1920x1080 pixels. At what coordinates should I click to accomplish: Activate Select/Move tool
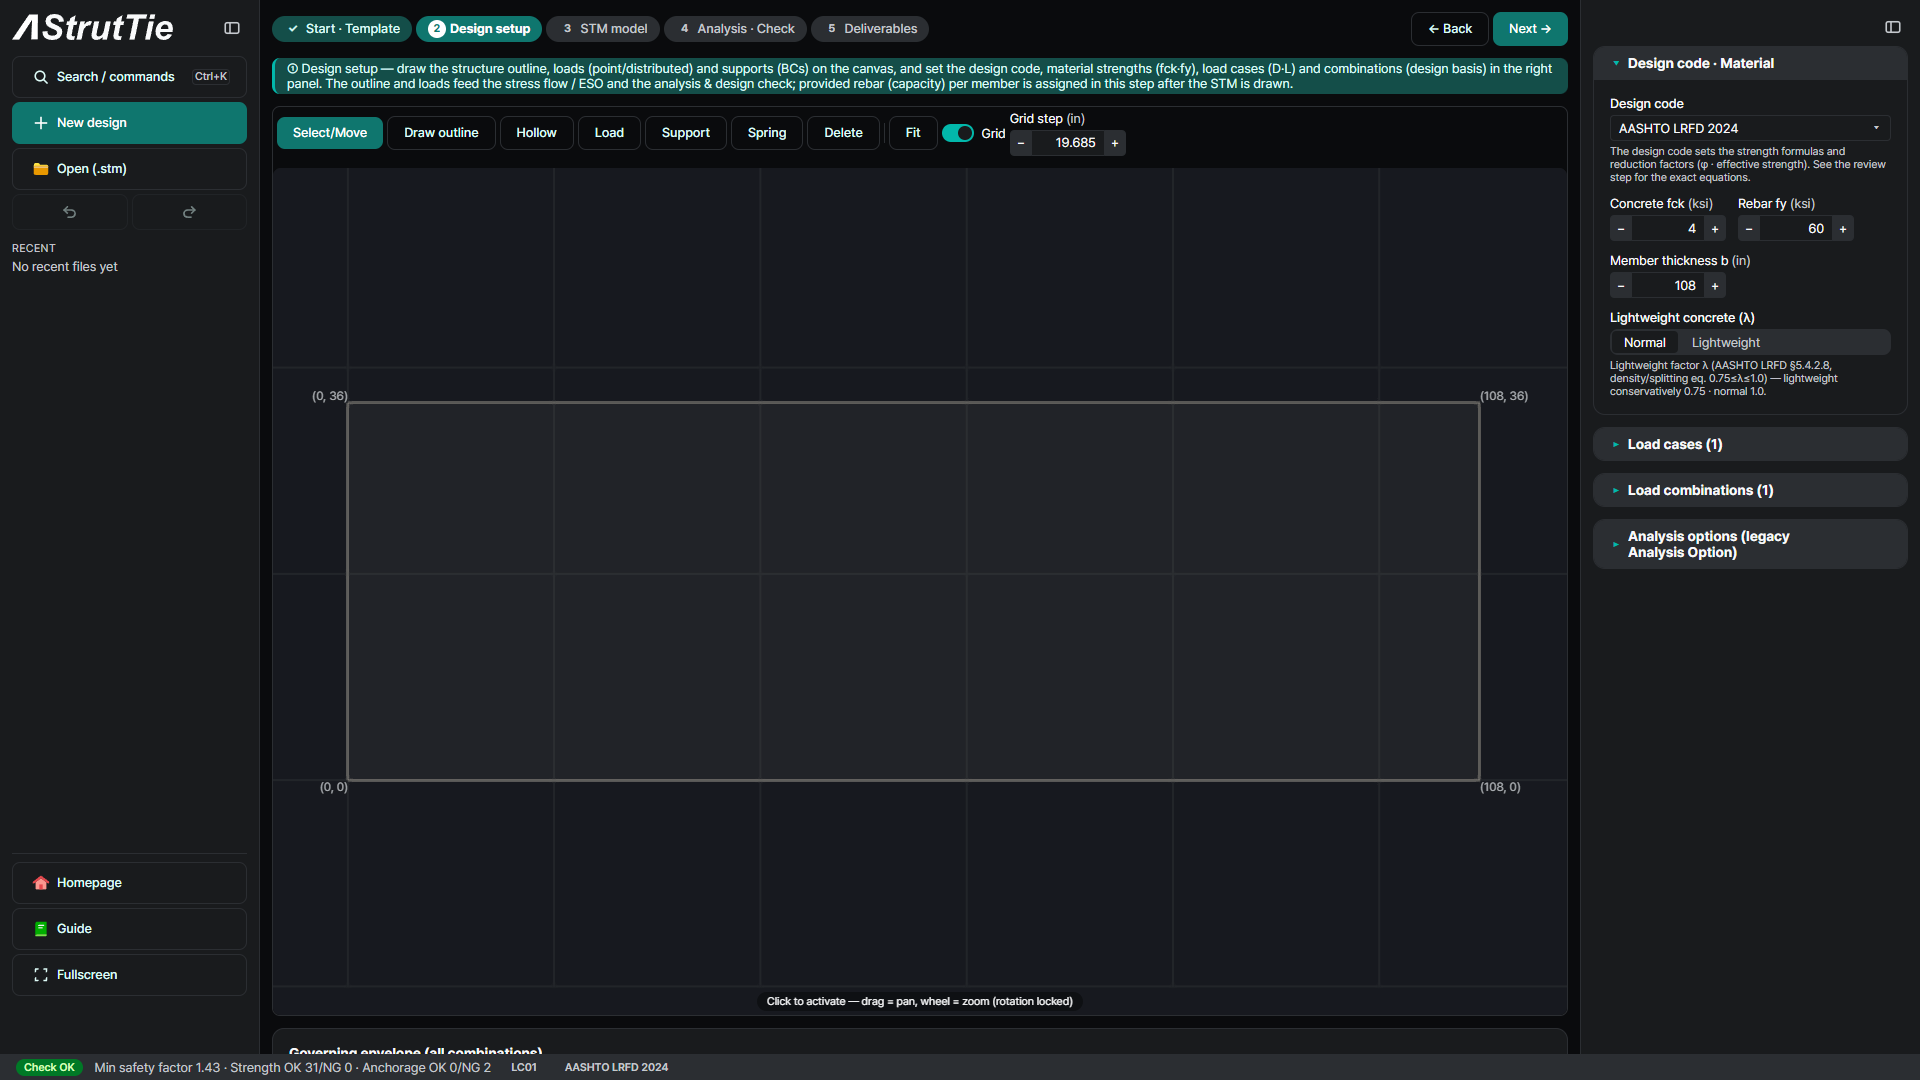point(330,133)
